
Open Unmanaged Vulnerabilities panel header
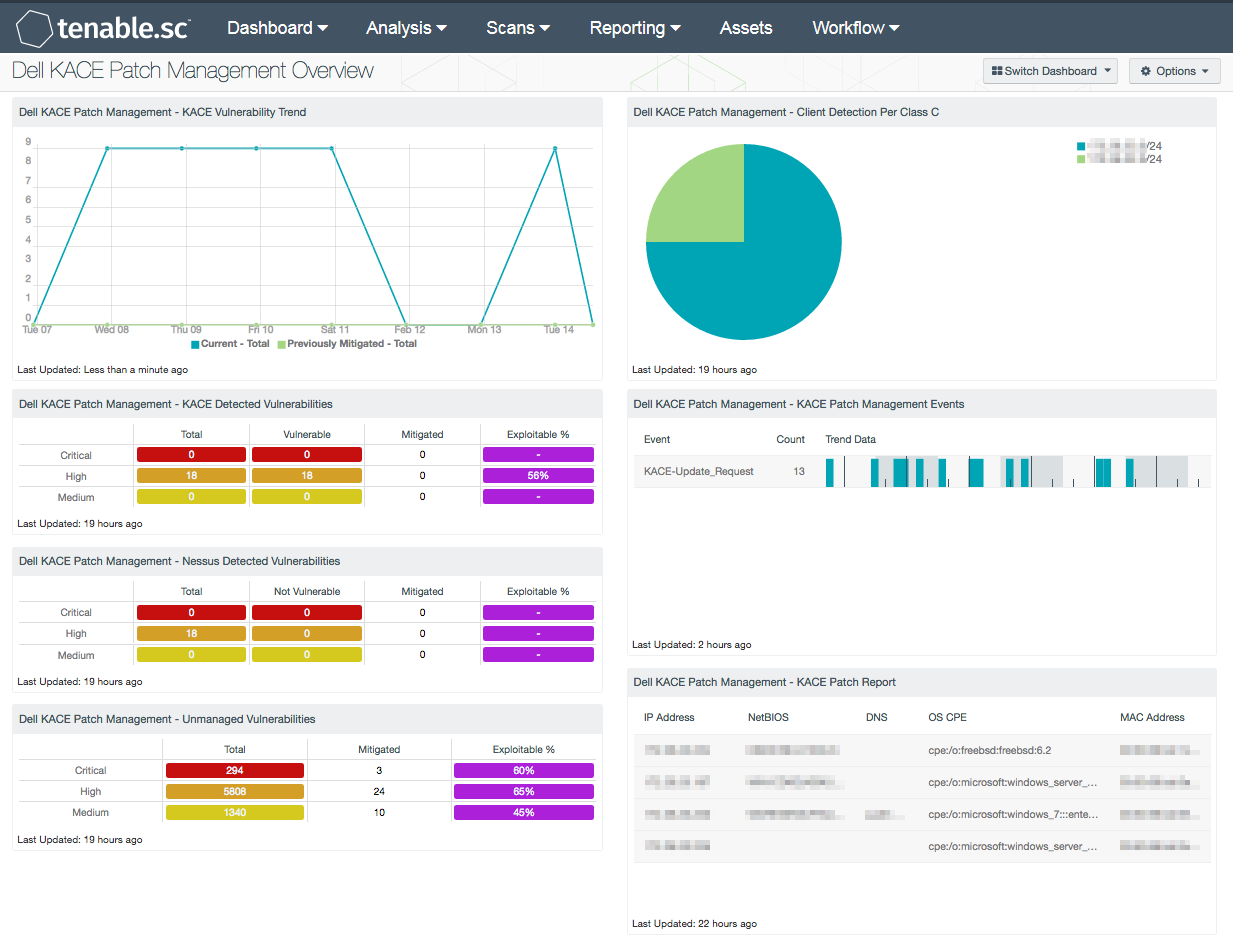tap(307, 719)
